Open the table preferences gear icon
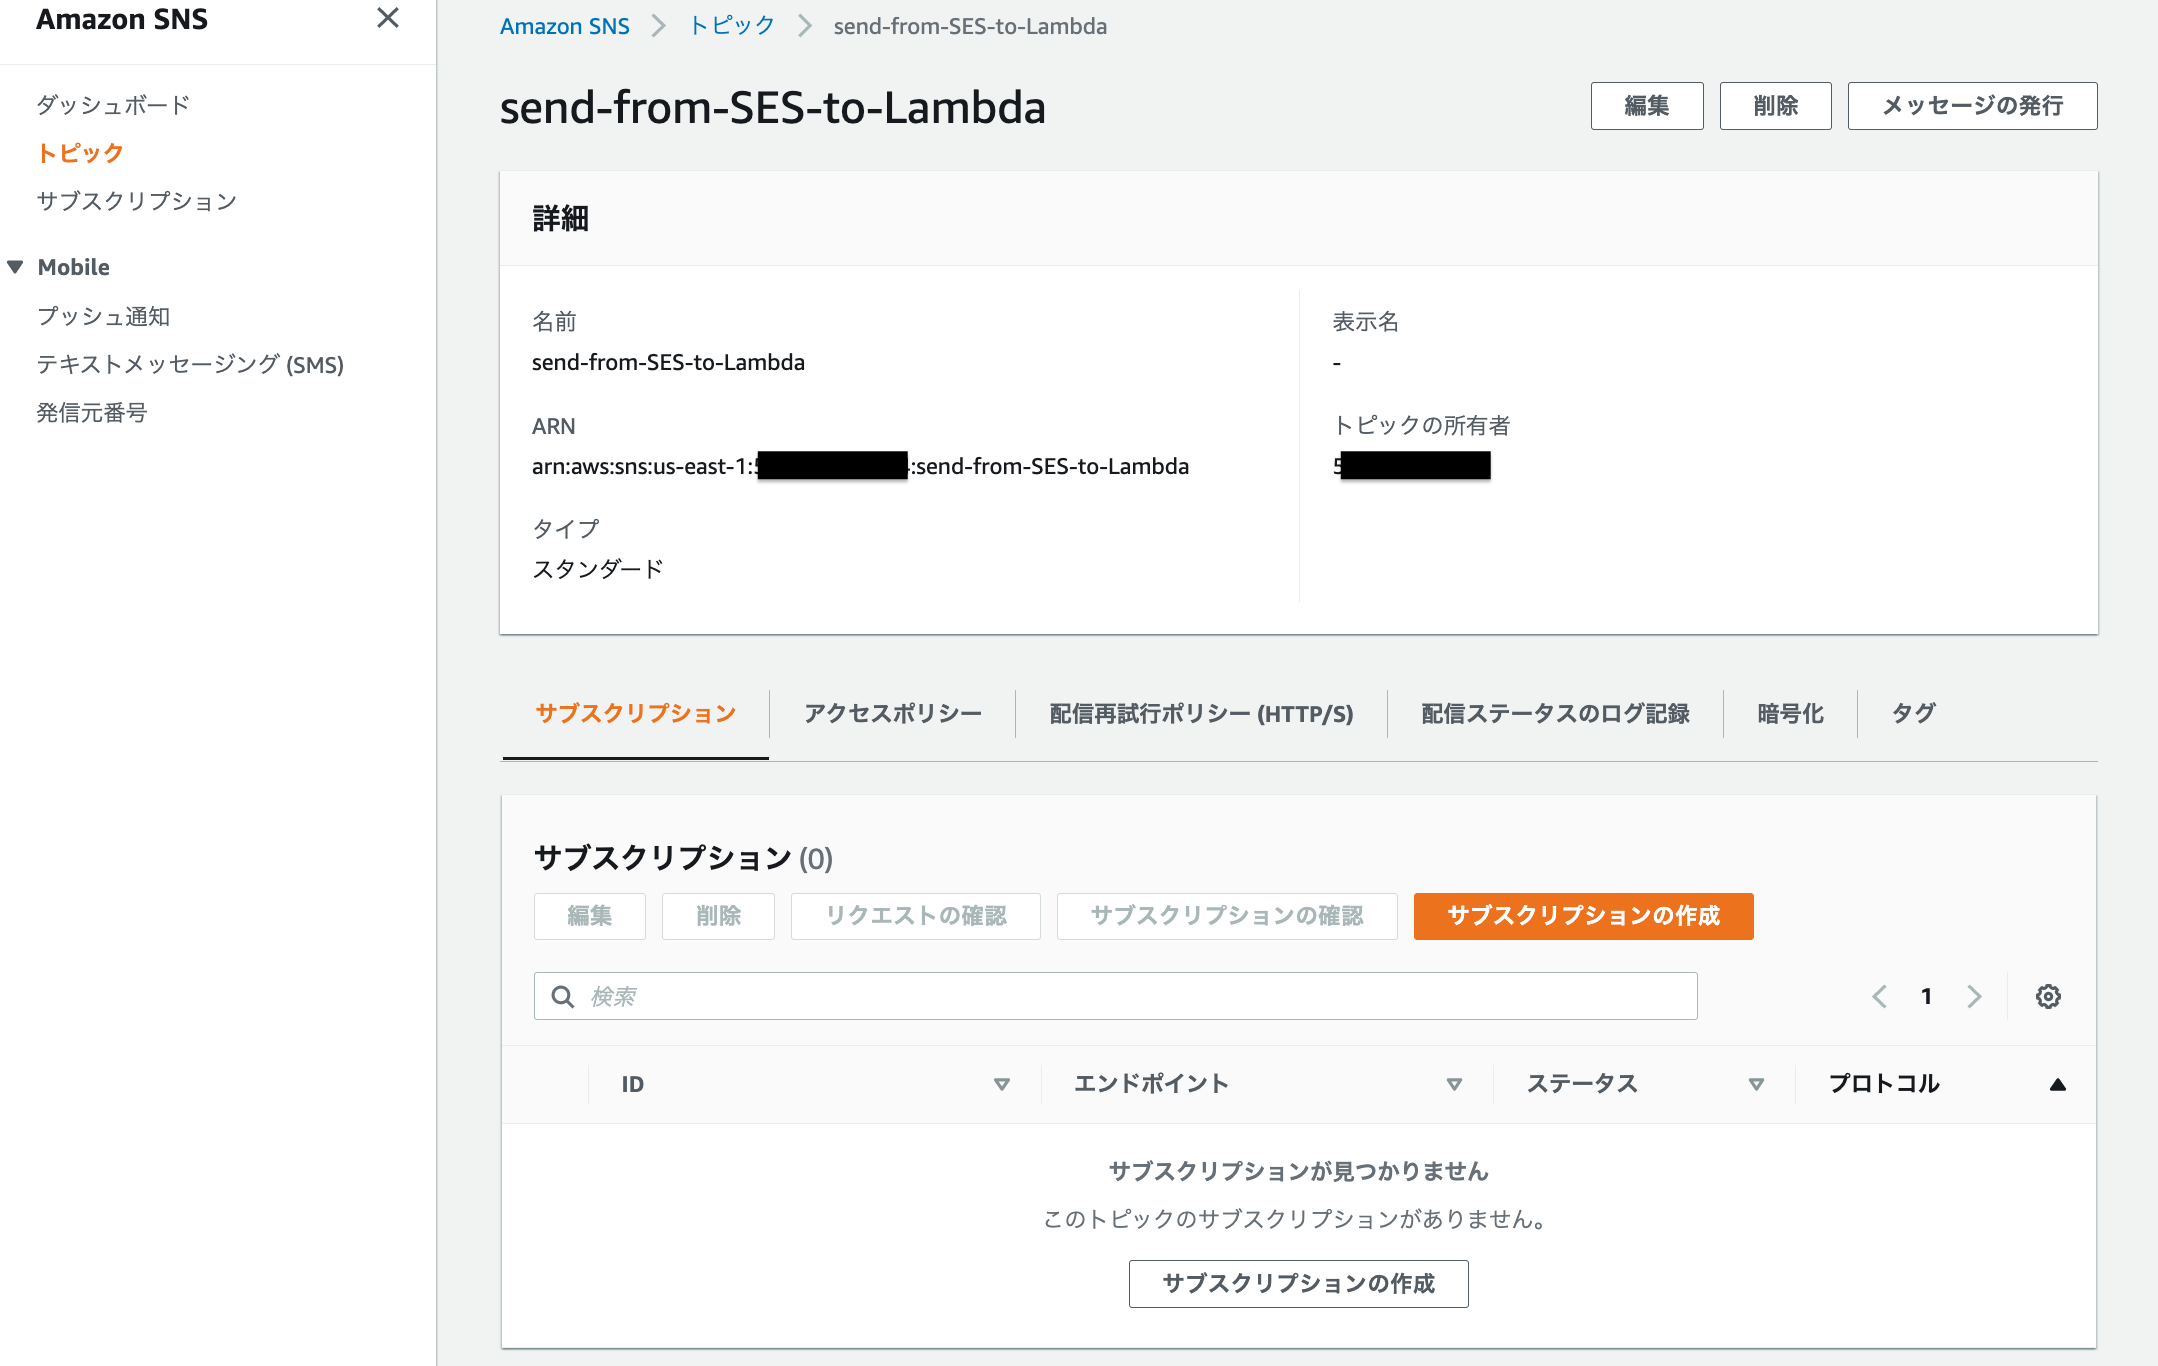This screenshot has height=1366, width=2158. [2048, 996]
